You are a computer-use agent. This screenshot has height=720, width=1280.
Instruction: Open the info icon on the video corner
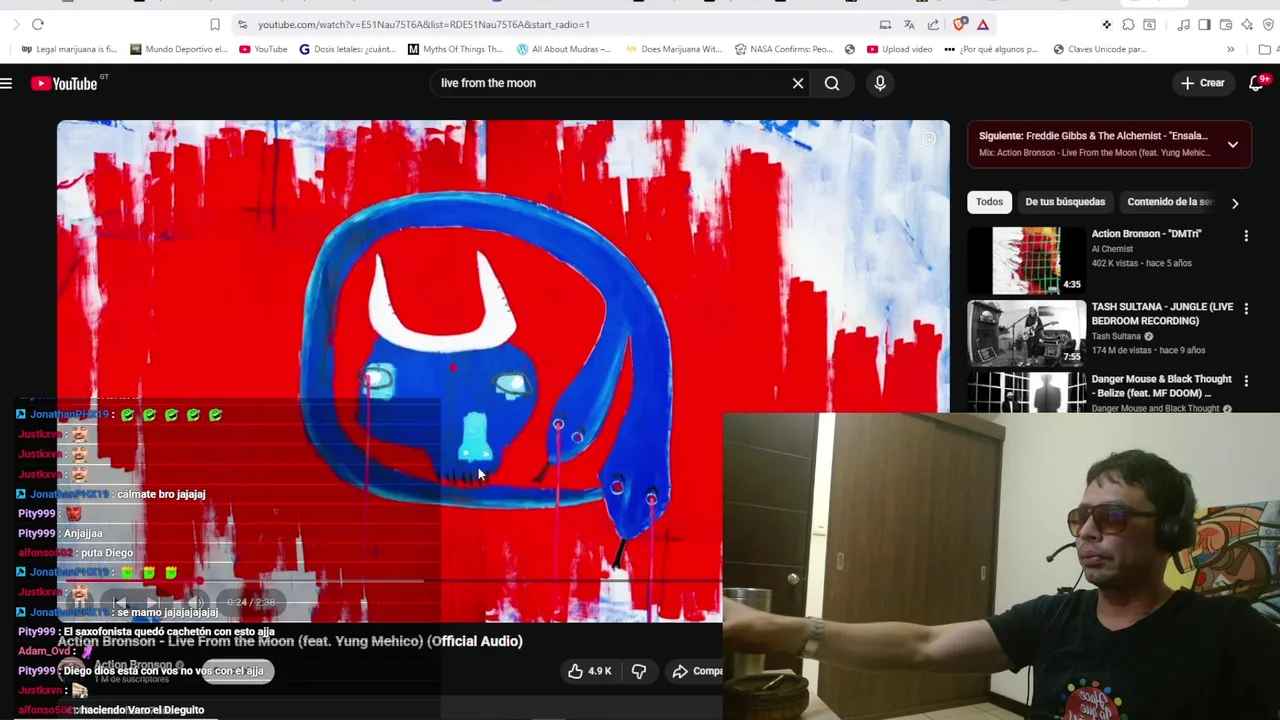pos(929,139)
